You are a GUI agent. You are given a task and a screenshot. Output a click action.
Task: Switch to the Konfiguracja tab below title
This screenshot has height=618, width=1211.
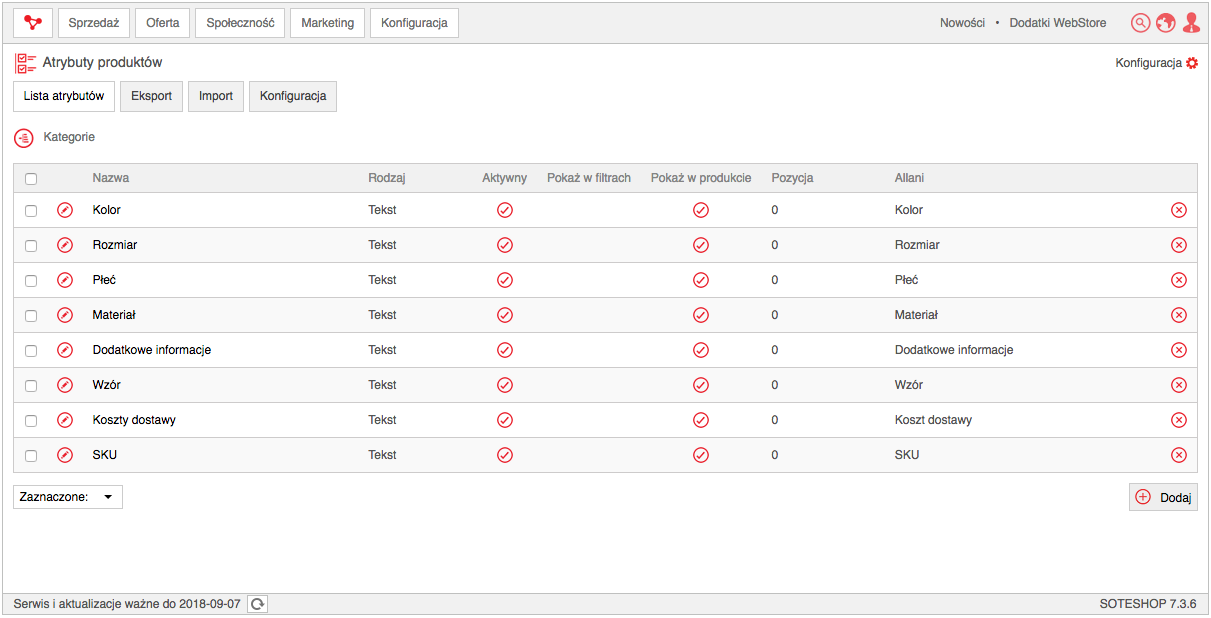tap(293, 96)
